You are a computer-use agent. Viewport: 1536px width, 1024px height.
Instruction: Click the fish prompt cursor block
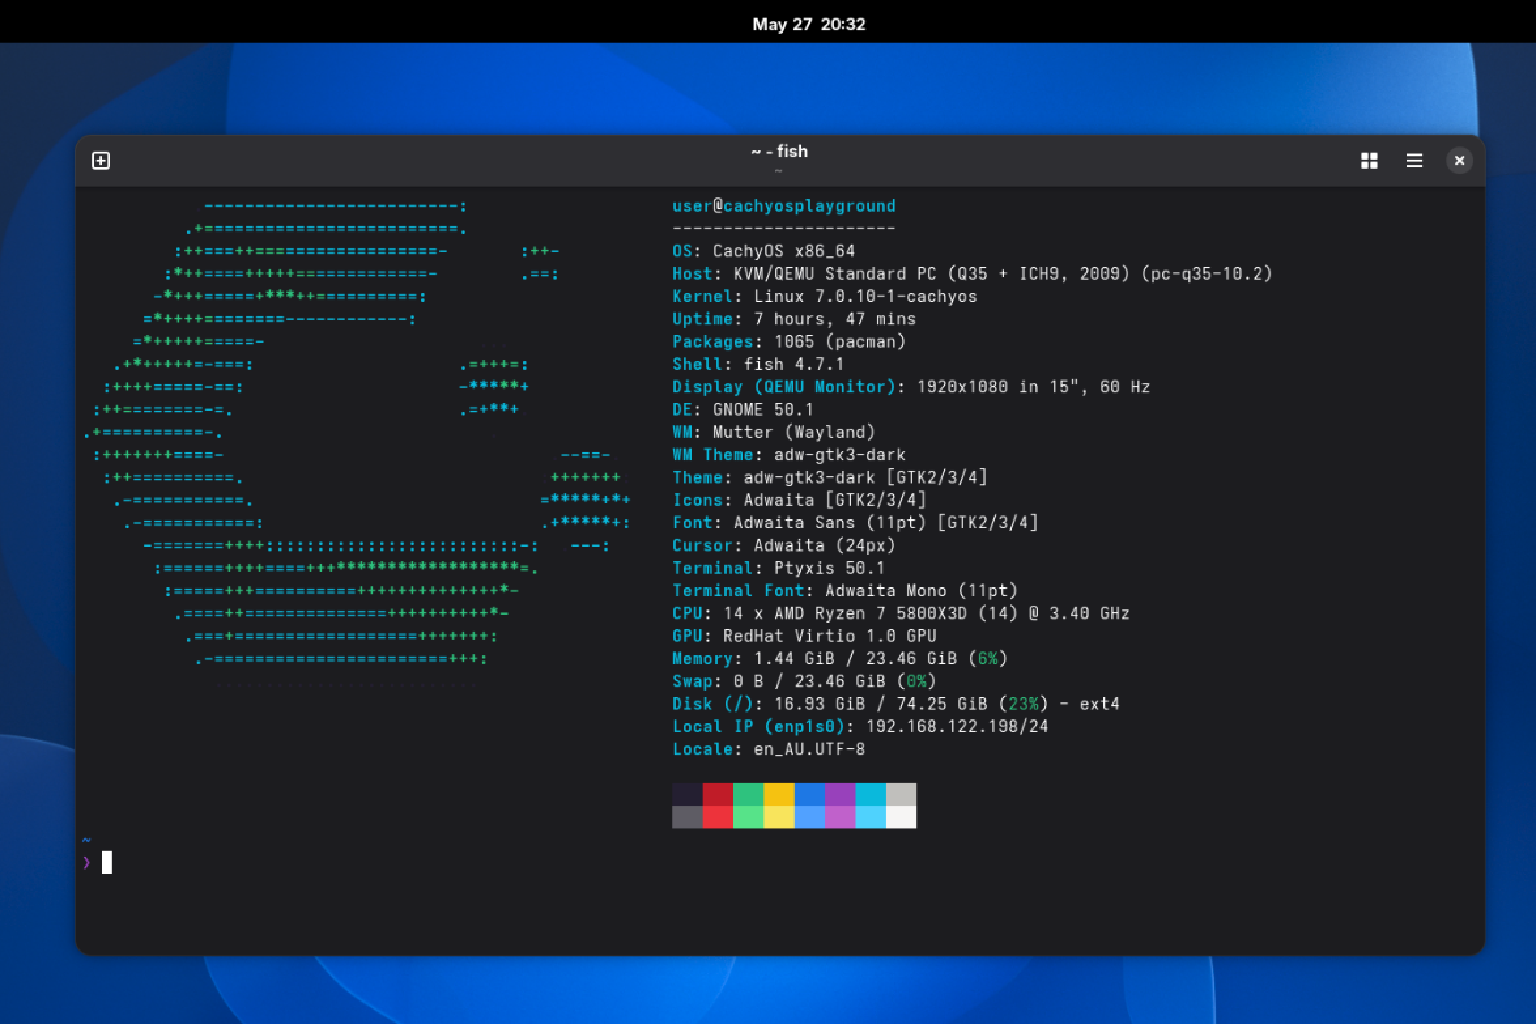point(107,862)
